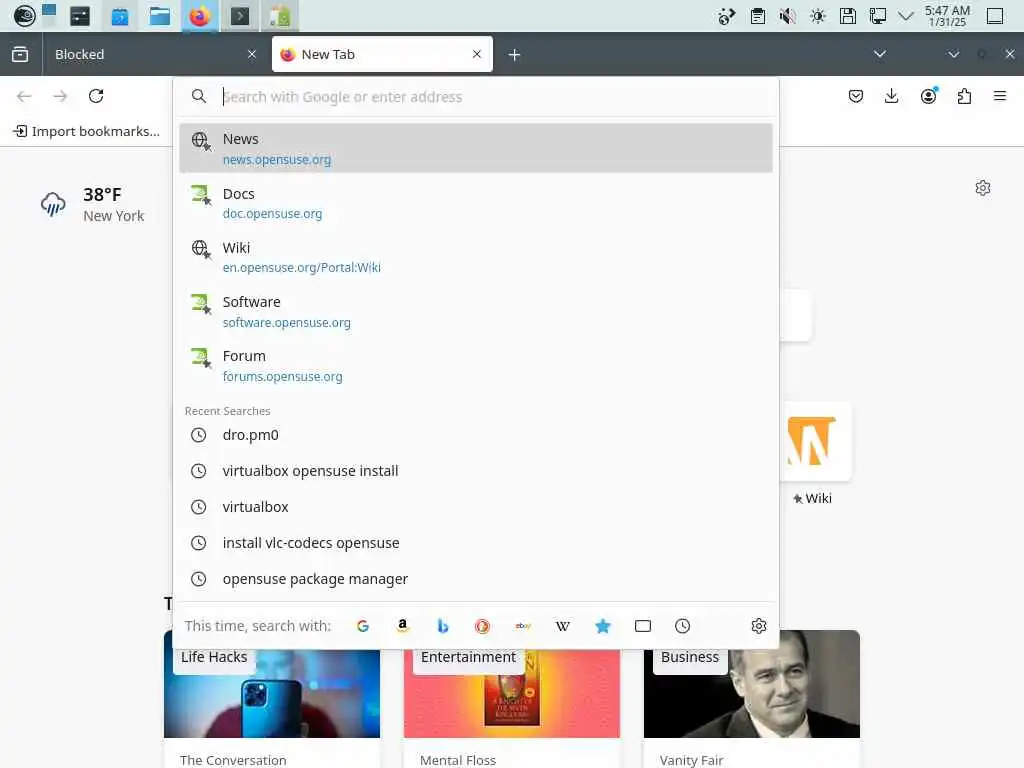
Task: Customize new tab page gear icon
Action: point(983,188)
